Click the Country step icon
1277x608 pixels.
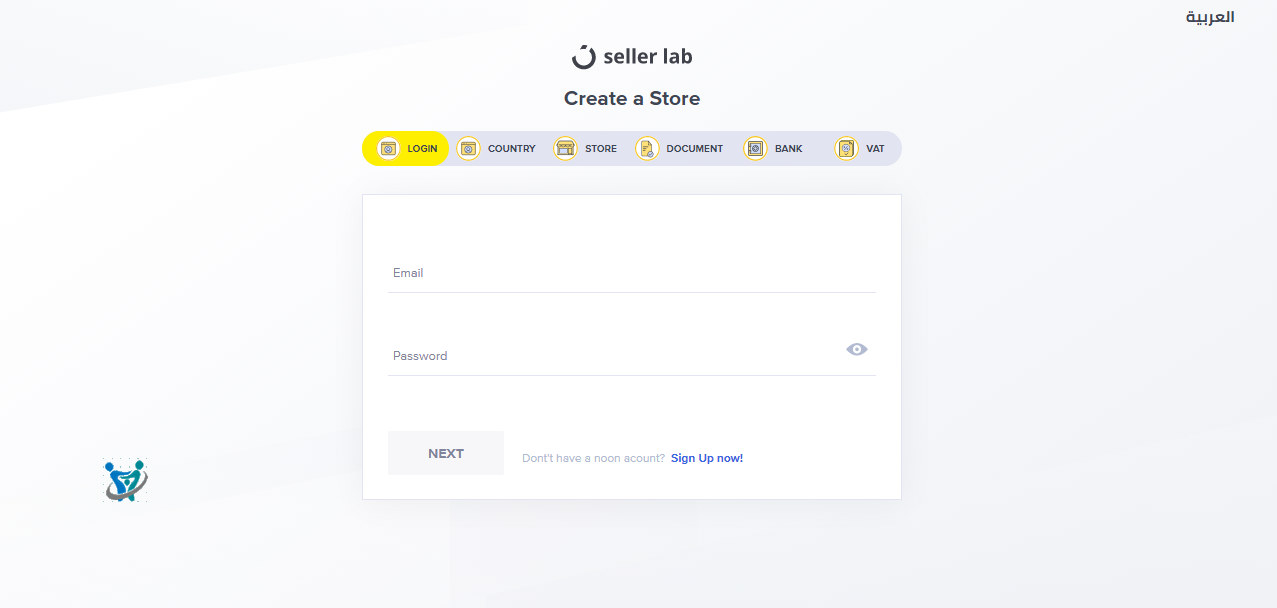coord(468,149)
